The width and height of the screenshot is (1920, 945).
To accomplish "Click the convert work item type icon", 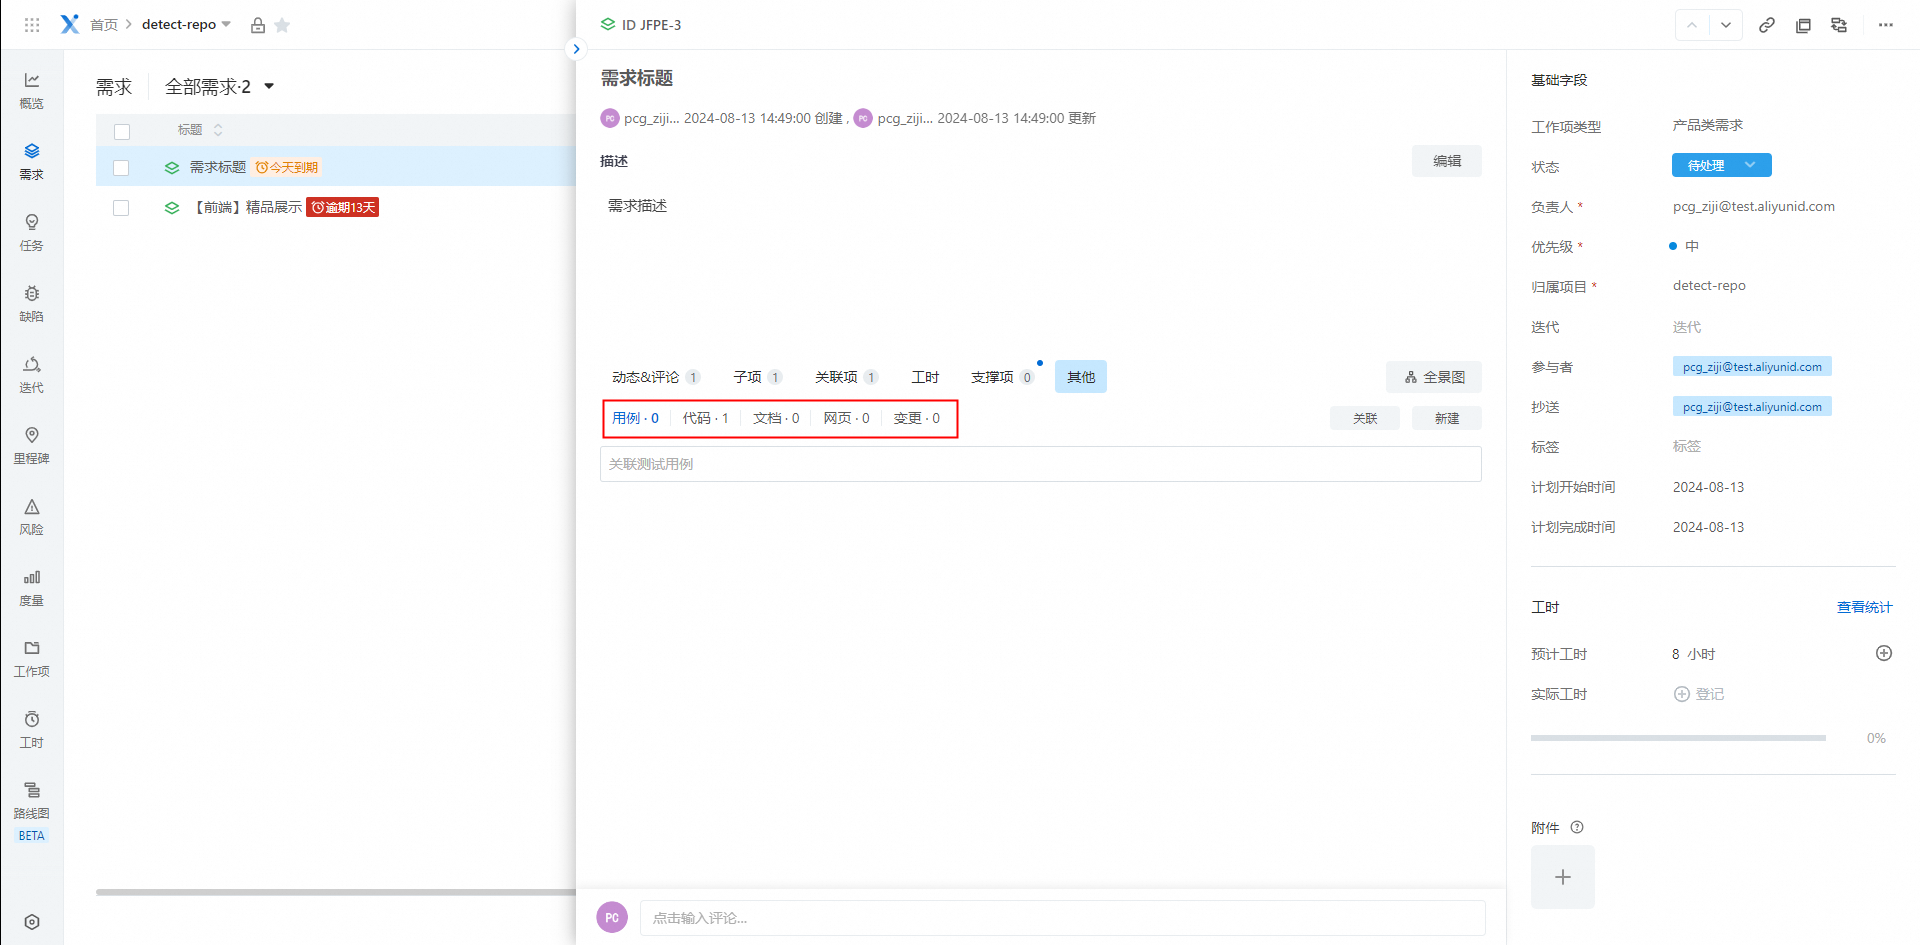I will click(x=1839, y=25).
